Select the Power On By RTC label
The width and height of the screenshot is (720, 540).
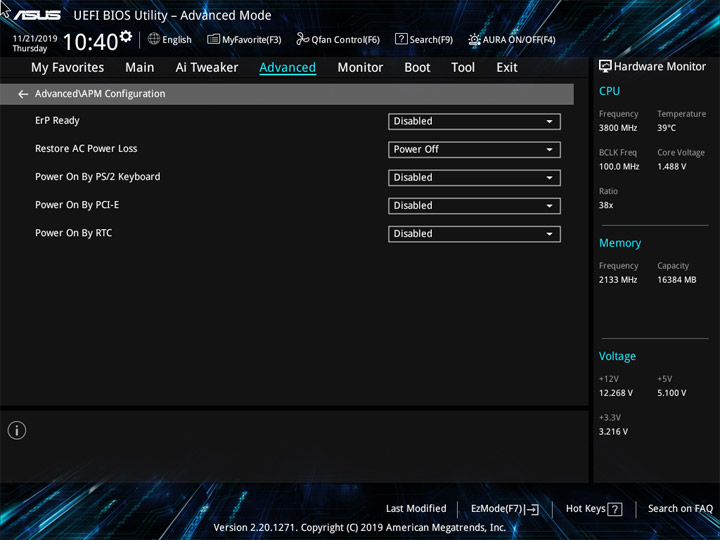pos(73,233)
